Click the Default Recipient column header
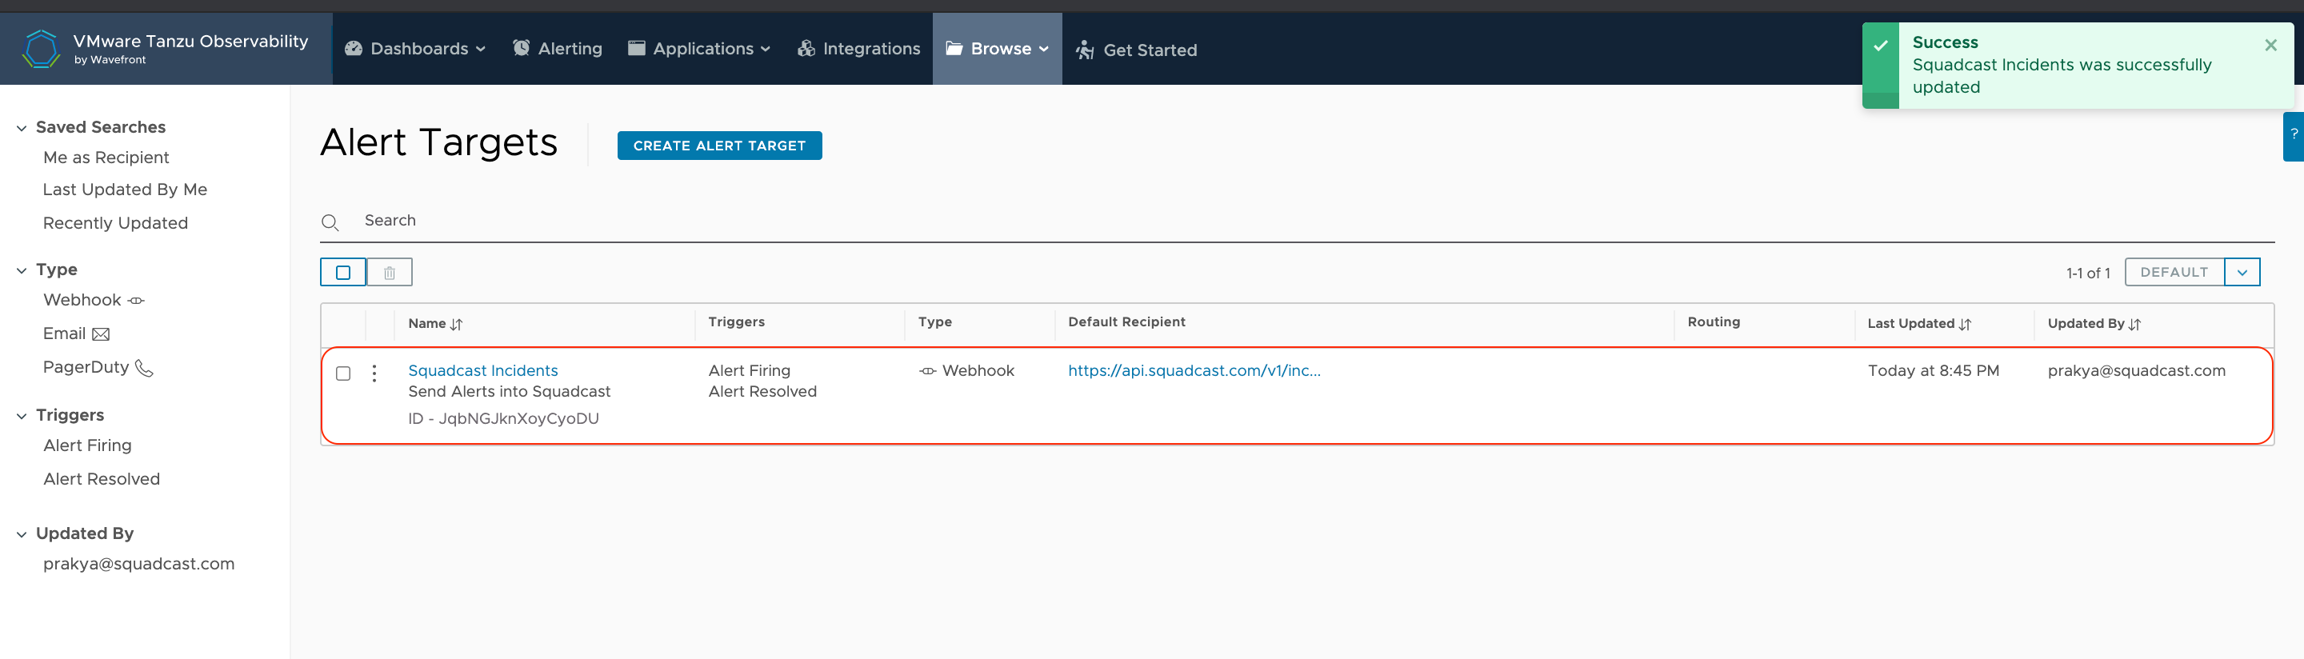Viewport: 2304px width, 659px height. coord(1127,322)
